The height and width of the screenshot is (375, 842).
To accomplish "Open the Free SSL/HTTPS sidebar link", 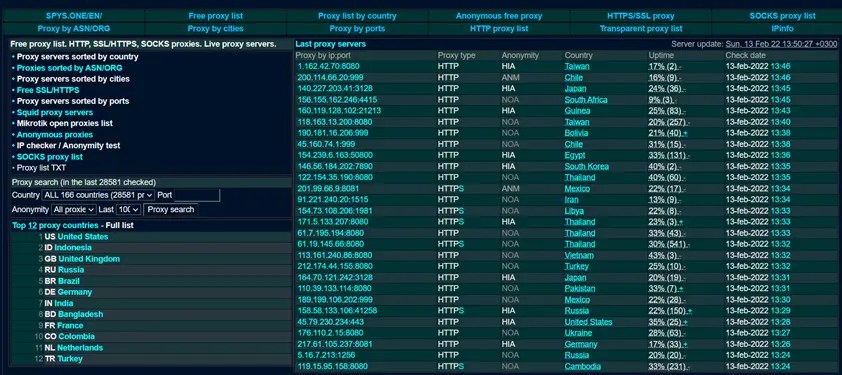I will [x=48, y=90].
